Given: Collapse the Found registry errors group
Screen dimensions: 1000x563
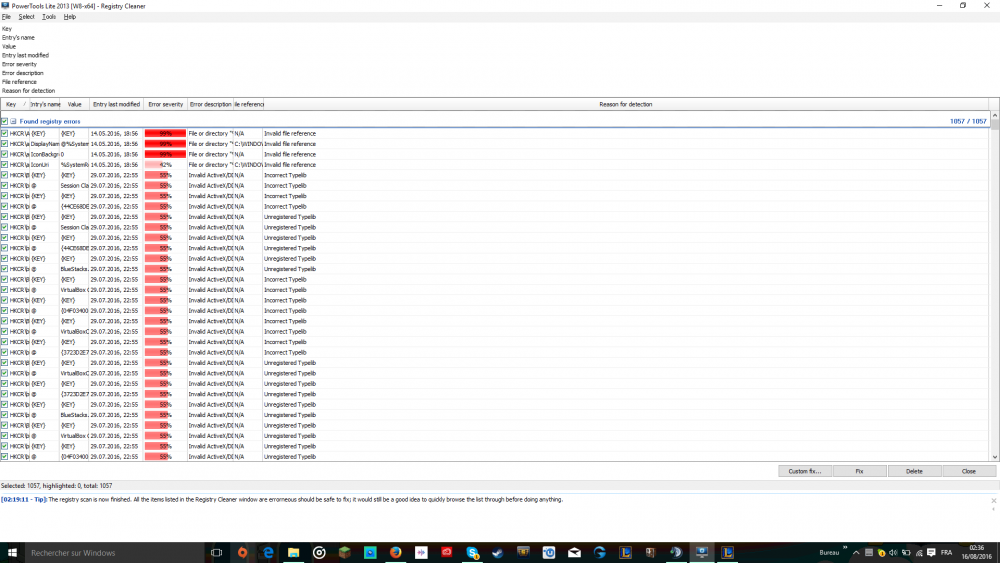Looking at the screenshot, I should pos(14,121).
